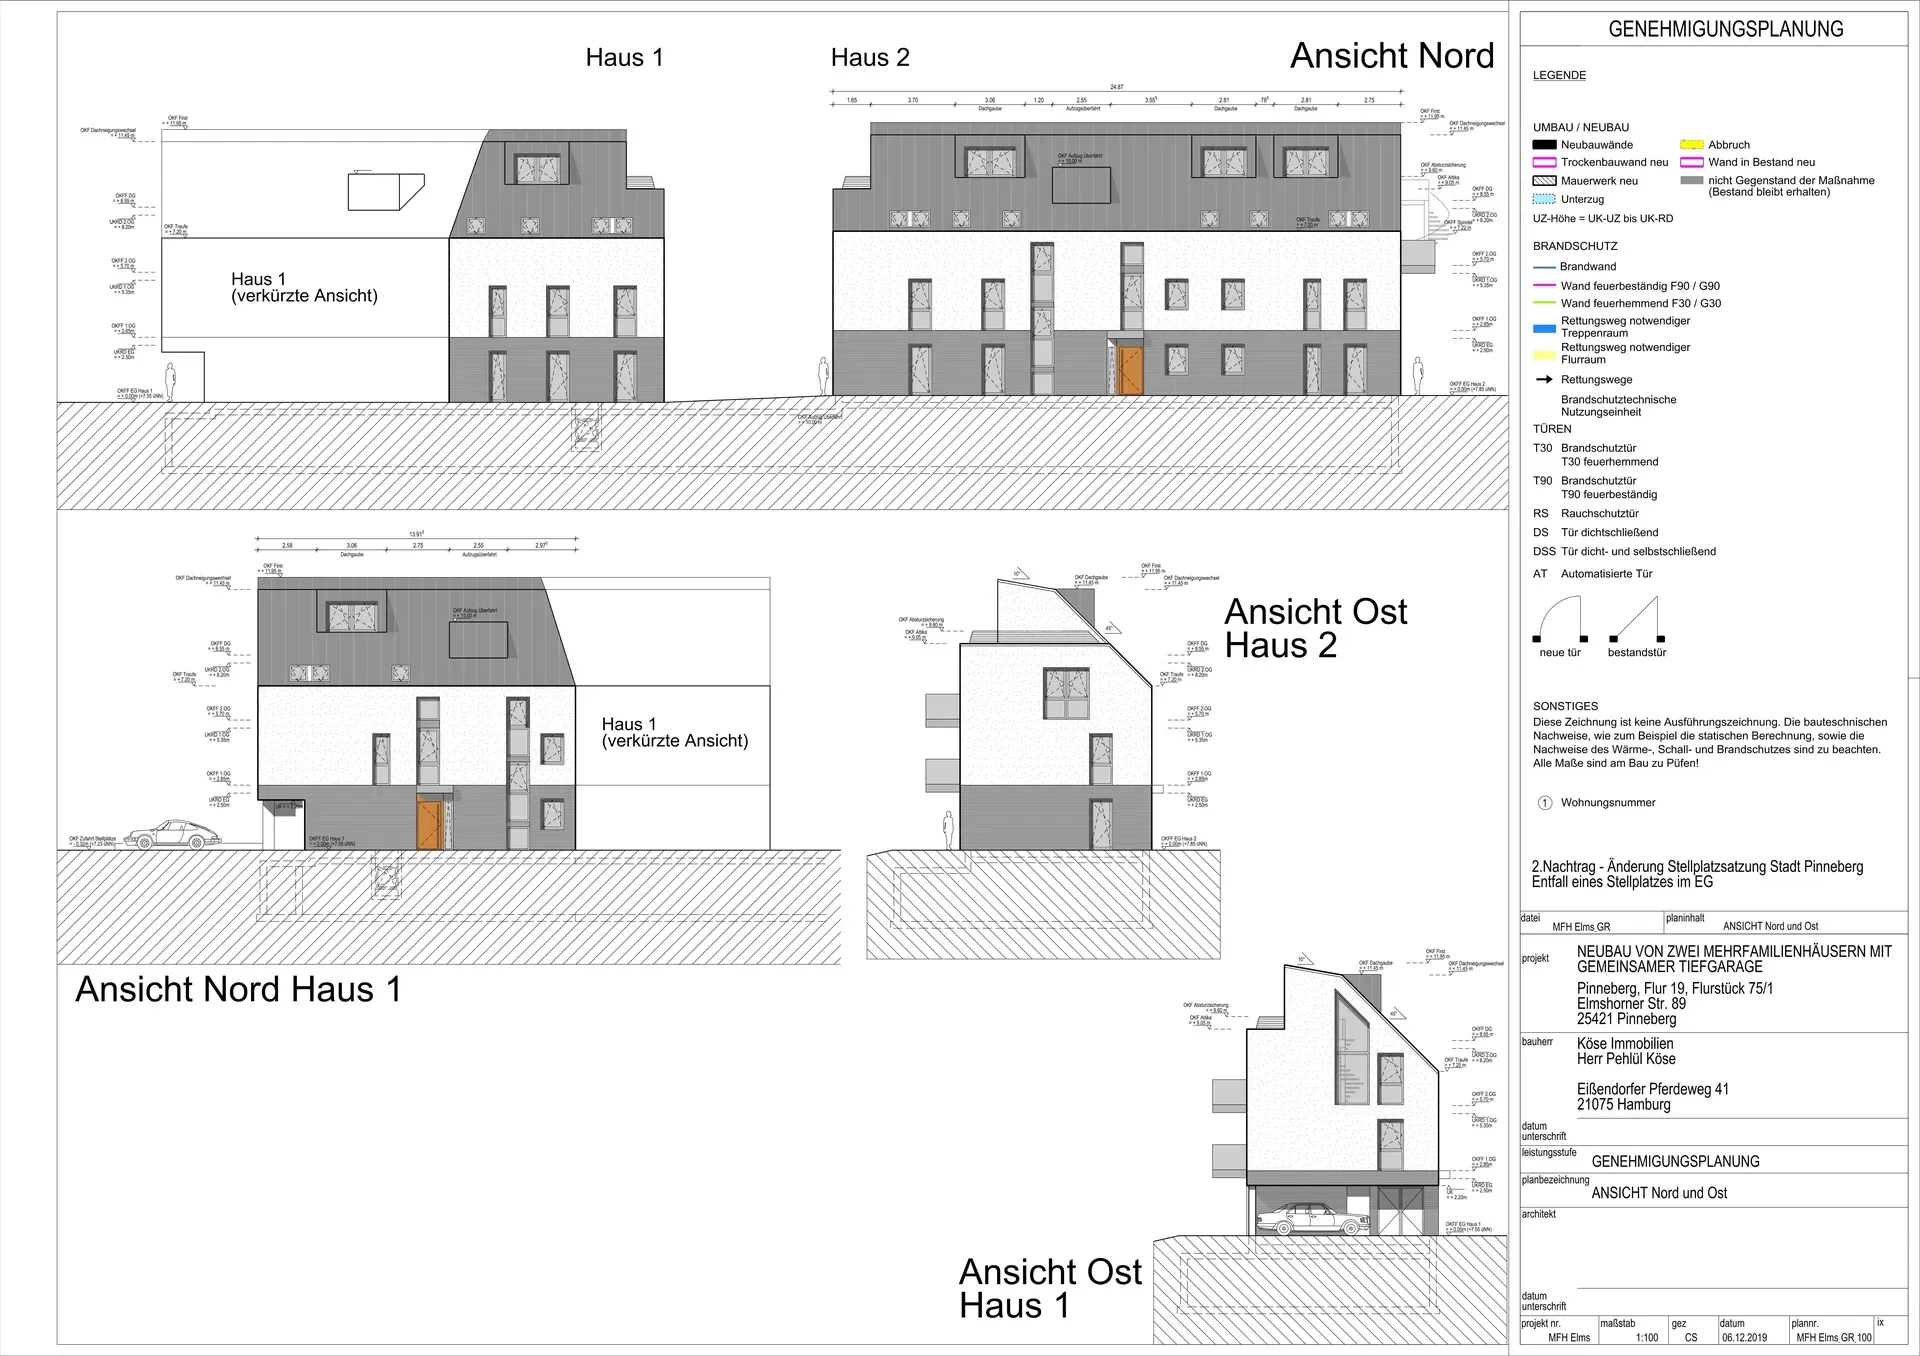
Task: Click the circled Wohnungsnummer symbol
Action: click(x=1544, y=803)
